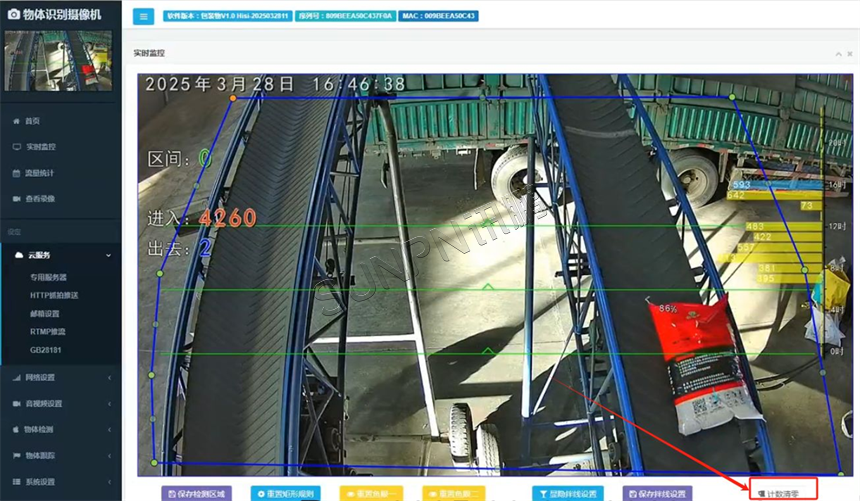The height and width of the screenshot is (501, 860).
Task: Open 首页 home page from sidebar
Action: tap(32, 121)
